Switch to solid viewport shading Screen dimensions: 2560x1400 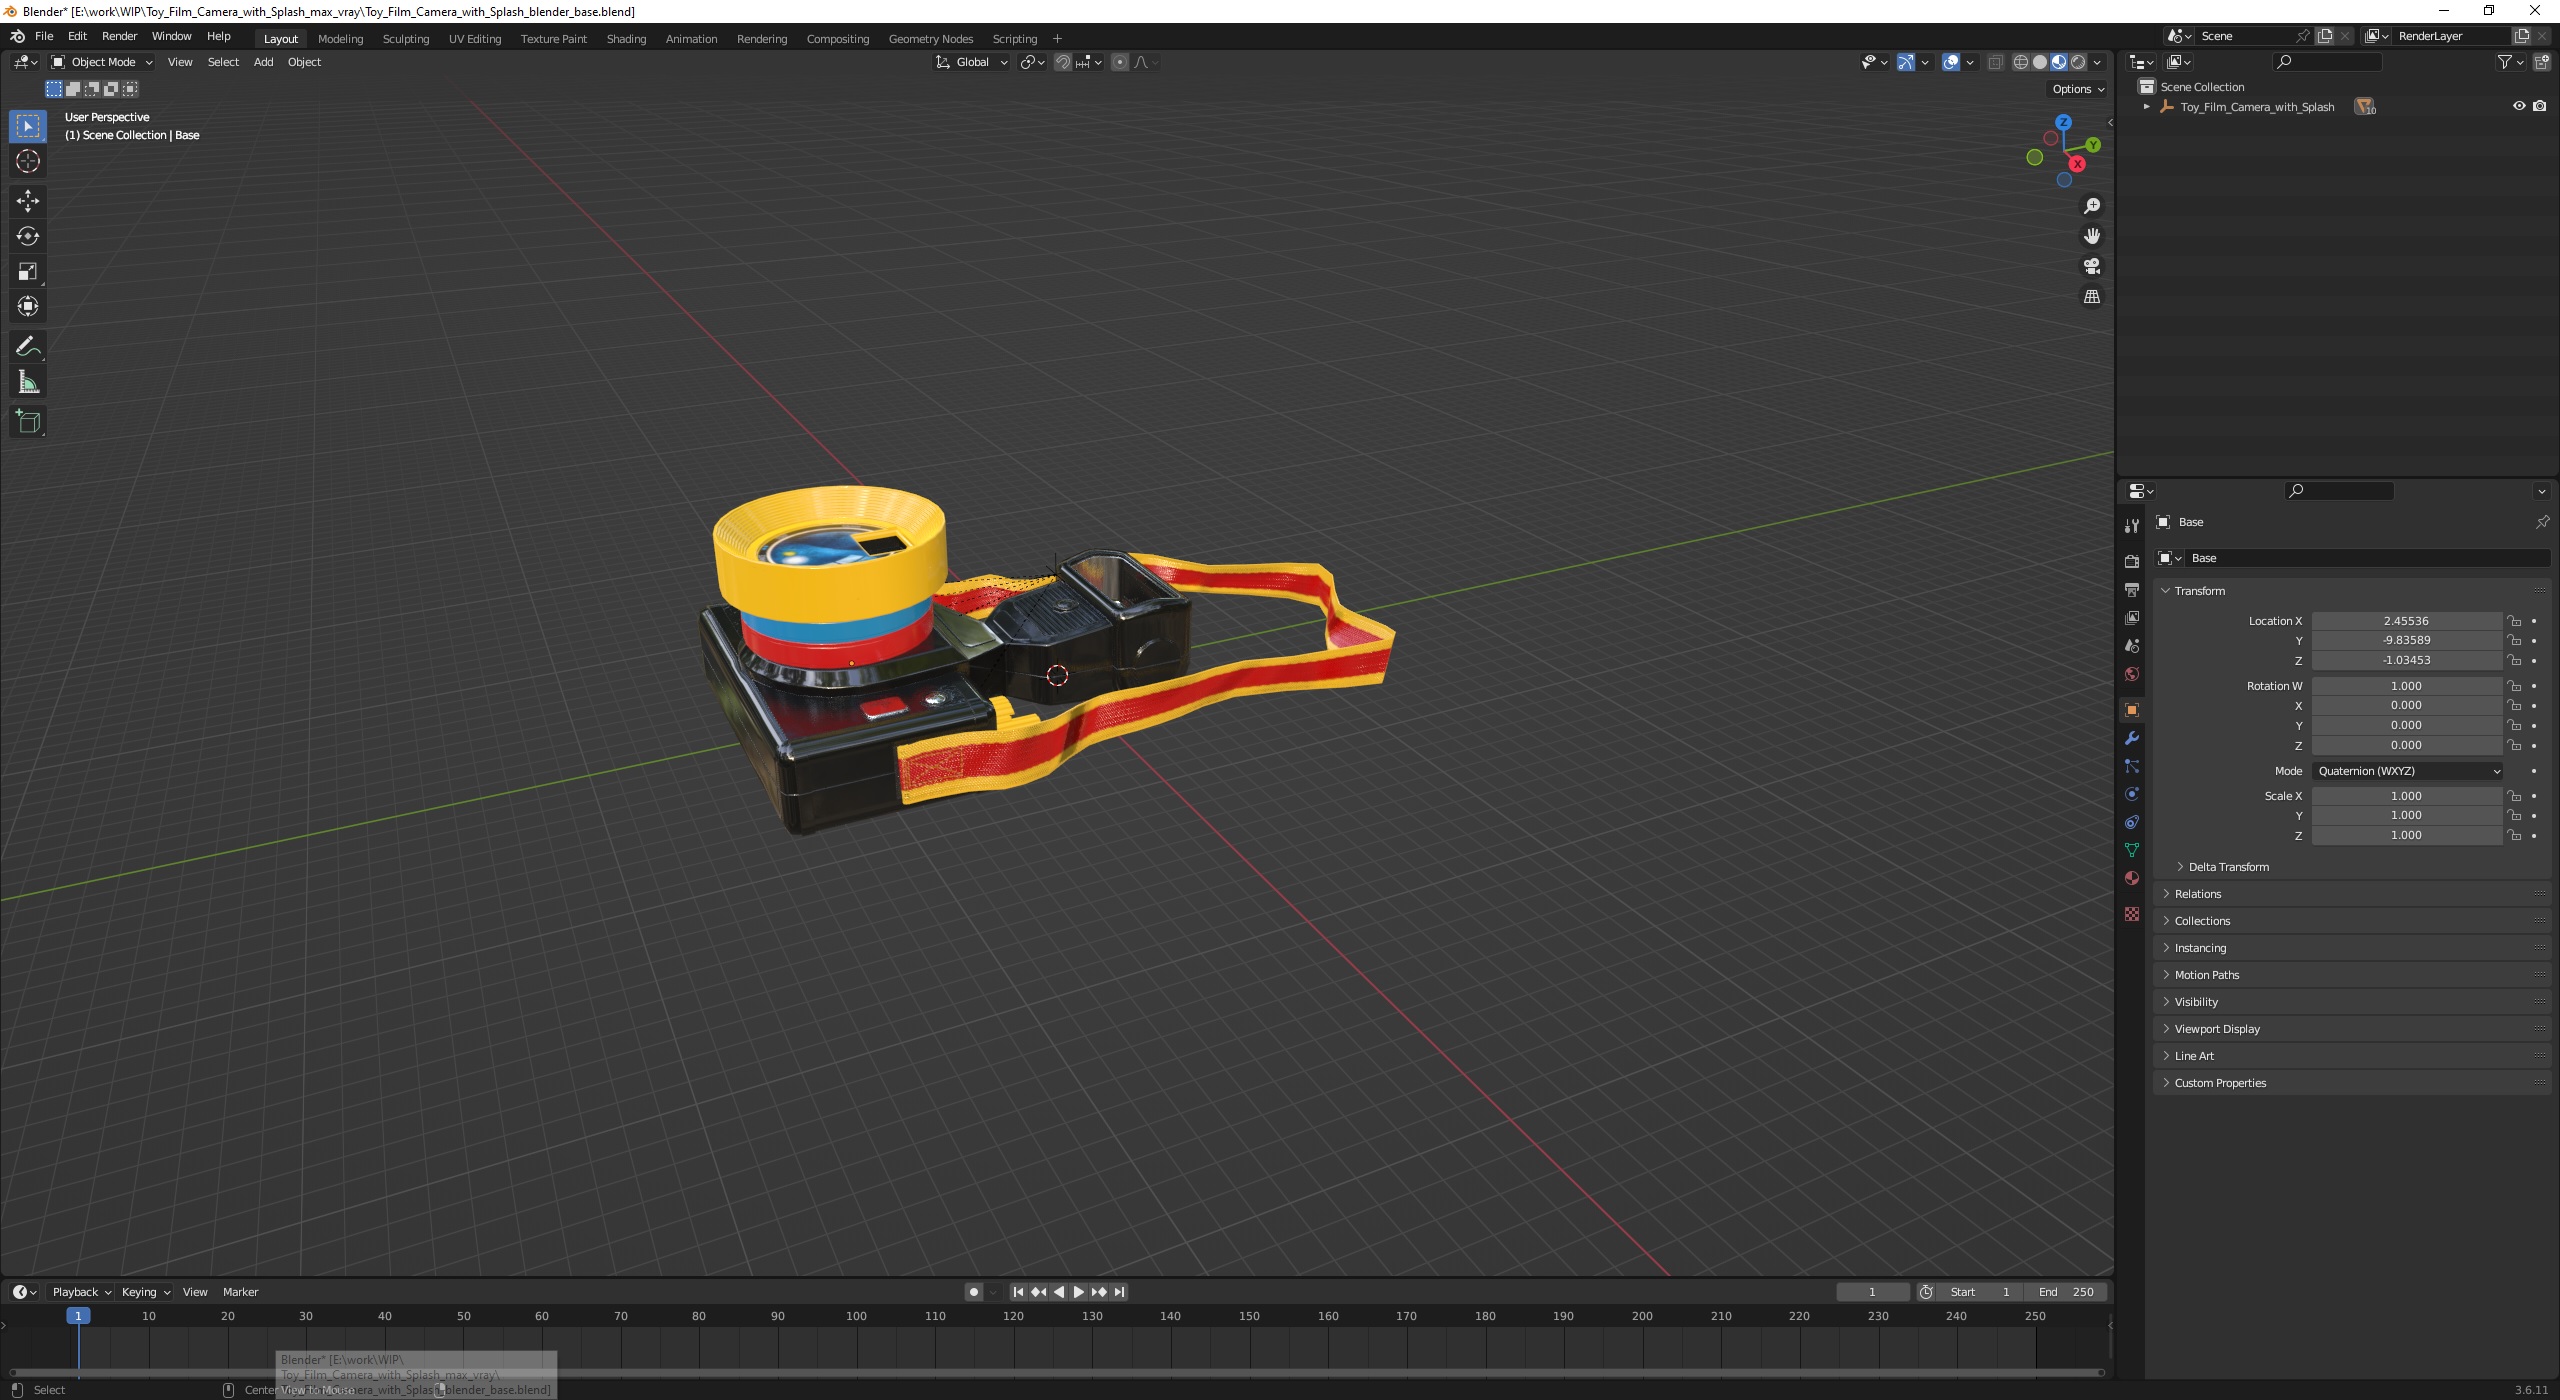[x=2040, y=62]
